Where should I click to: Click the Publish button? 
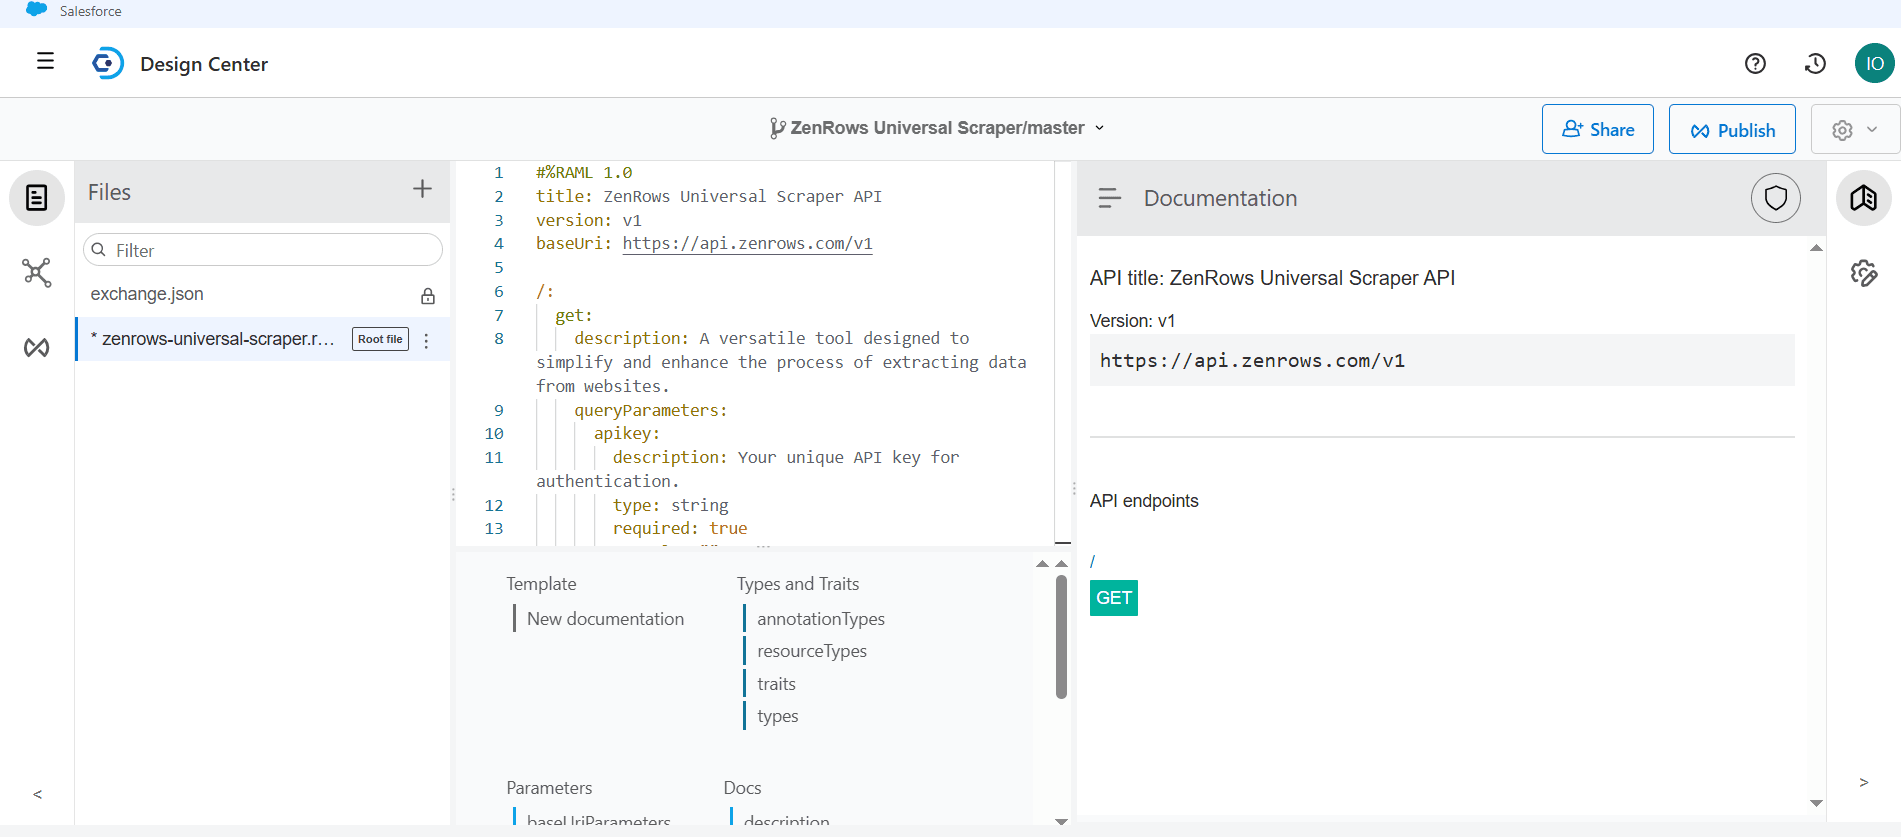[1732, 129]
